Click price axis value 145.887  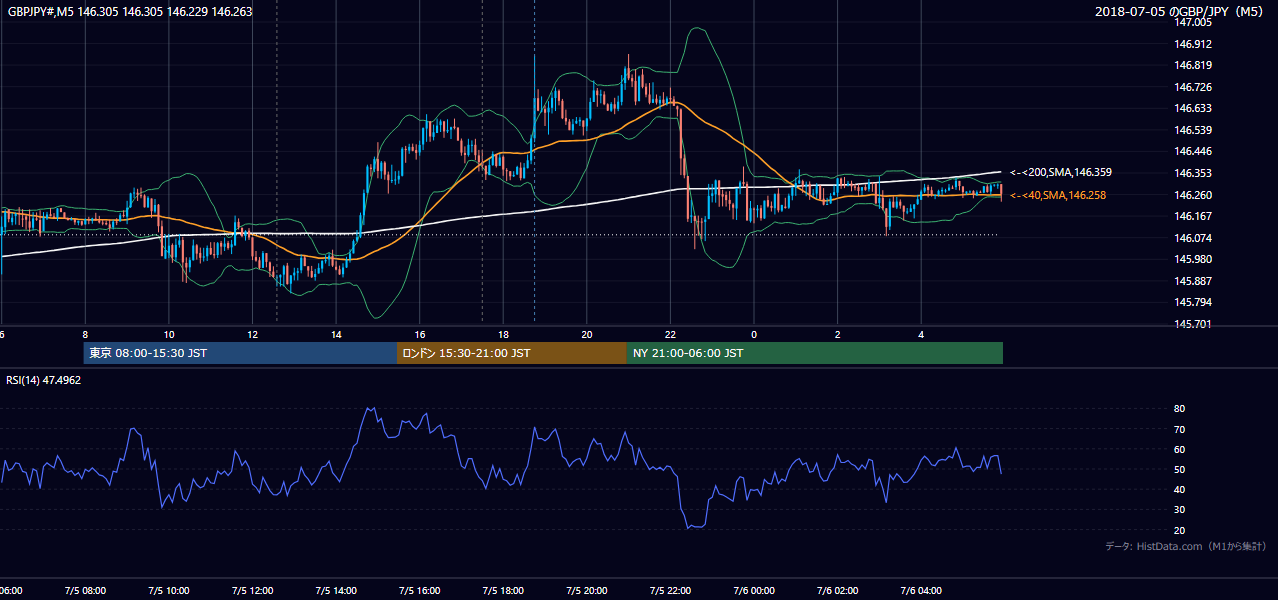pyautogui.click(x=1194, y=281)
